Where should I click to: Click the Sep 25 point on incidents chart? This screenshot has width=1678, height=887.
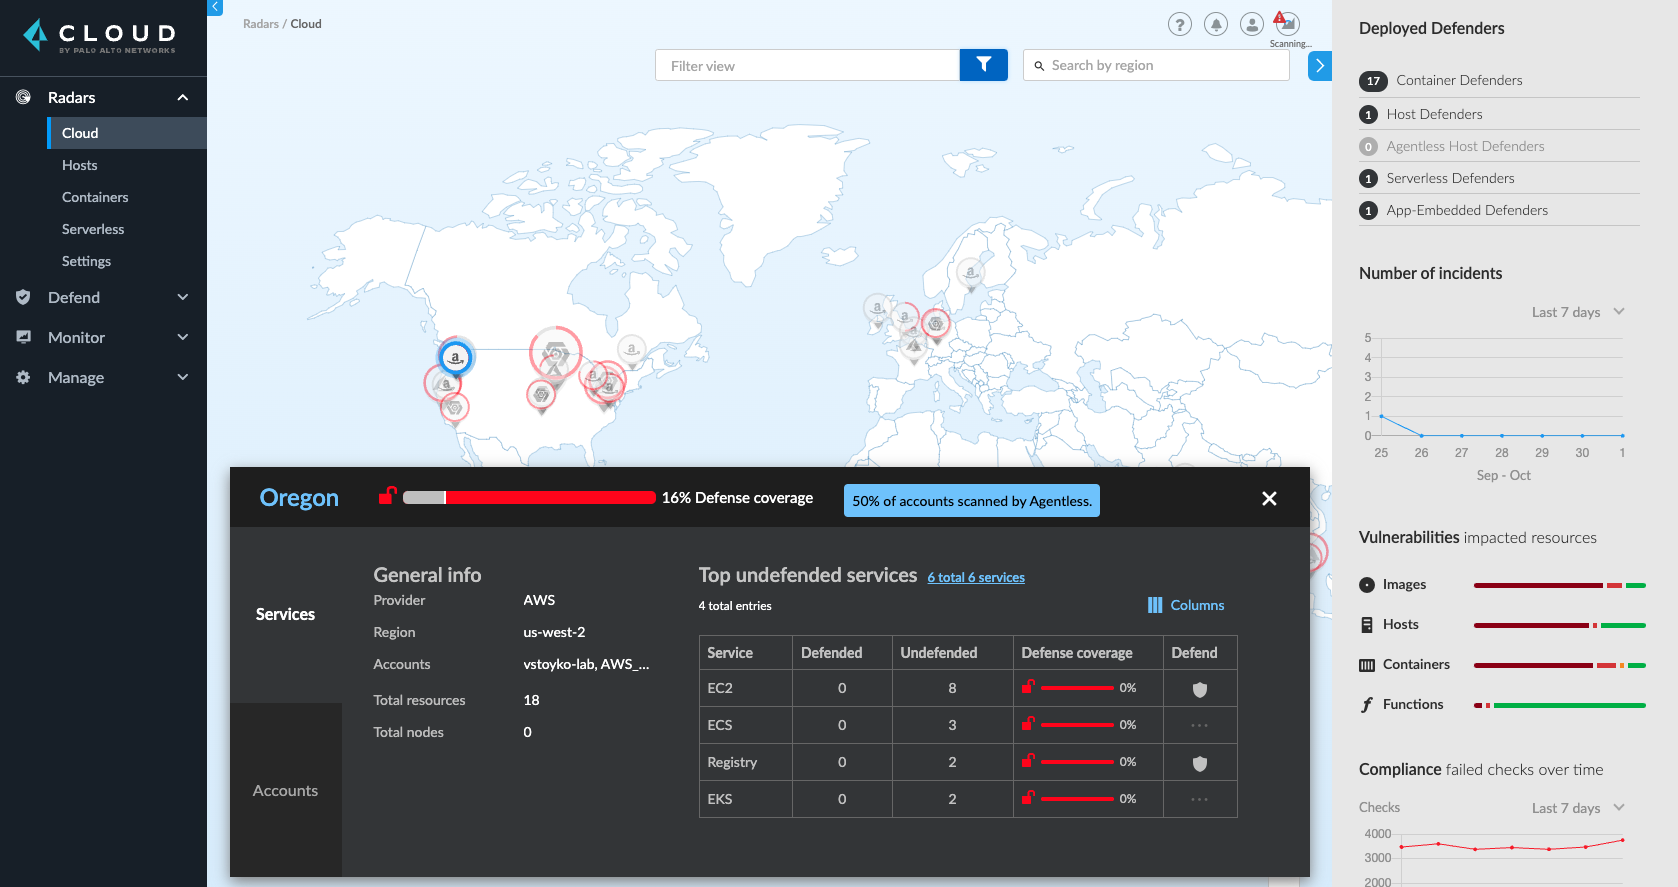(x=1381, y=416)
